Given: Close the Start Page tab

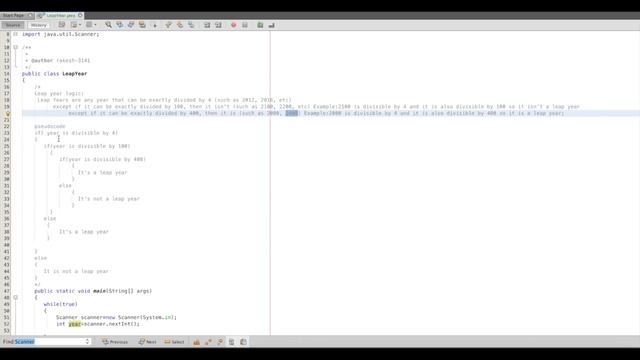Looking at the screenshot, I should pyautogui.click(x=30, y=16).
